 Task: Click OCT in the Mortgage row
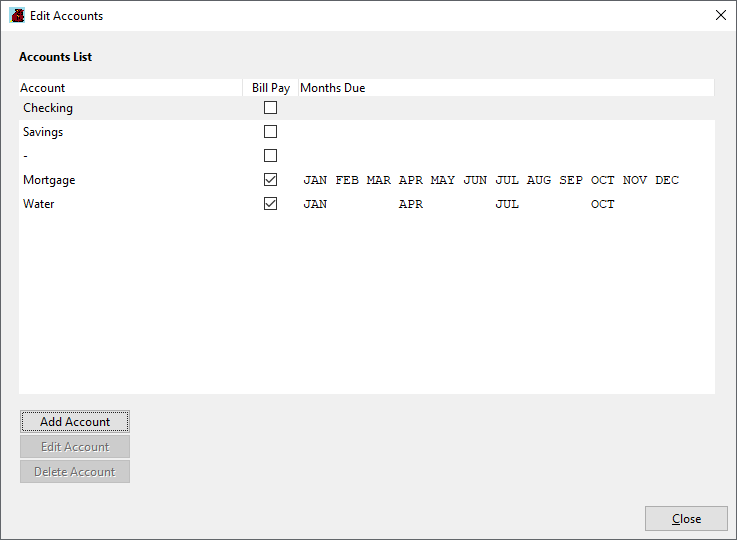603,180
